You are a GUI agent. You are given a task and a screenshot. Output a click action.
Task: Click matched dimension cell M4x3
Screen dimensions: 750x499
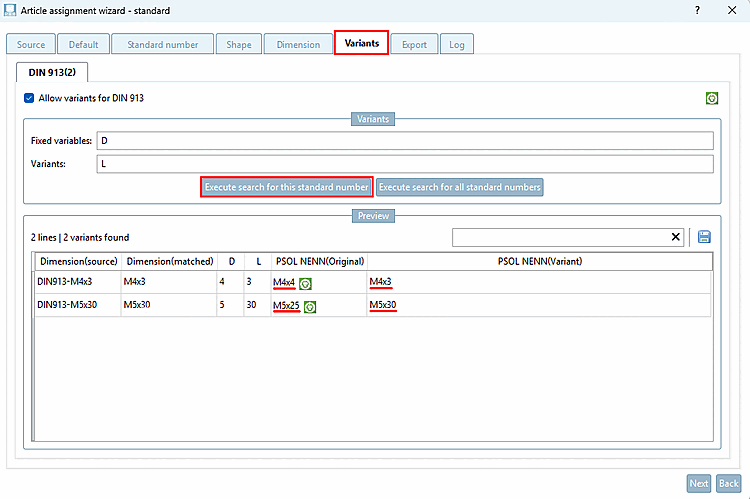click(x=169, y=282)
